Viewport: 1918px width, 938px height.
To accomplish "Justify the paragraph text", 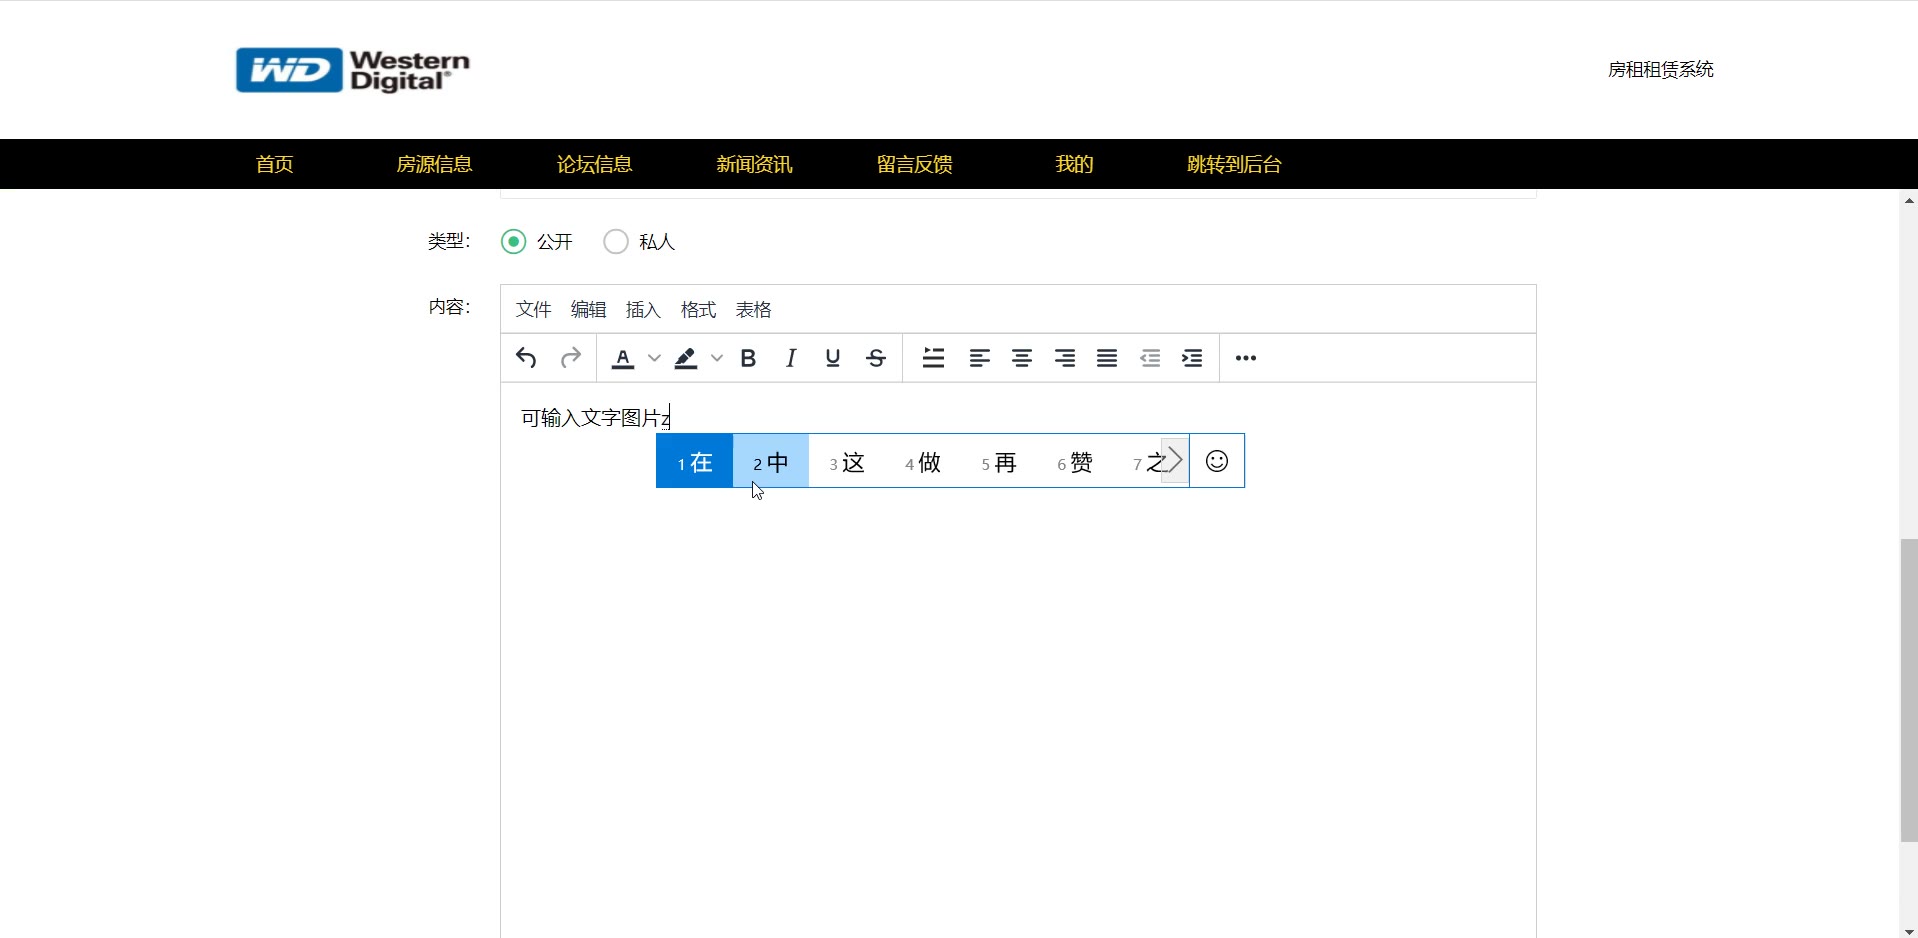I will tap(1107, 358).
